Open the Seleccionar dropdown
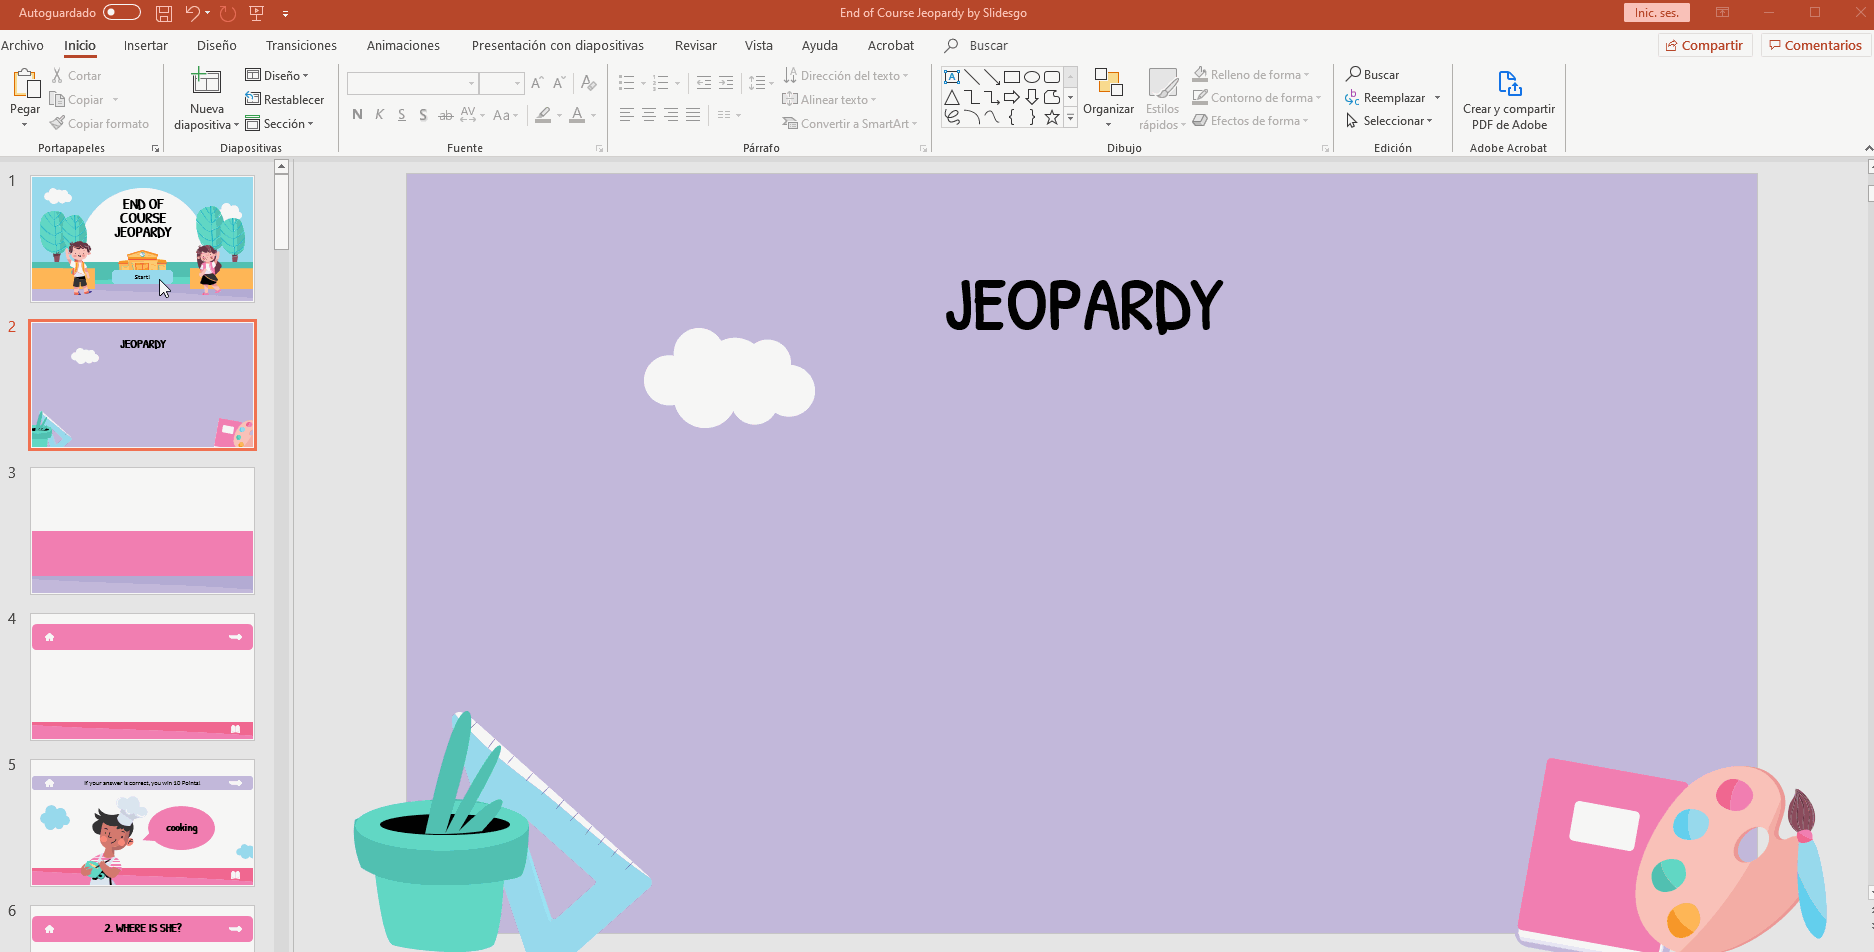The image size is (1874, 952). (x=1389, y=121)
